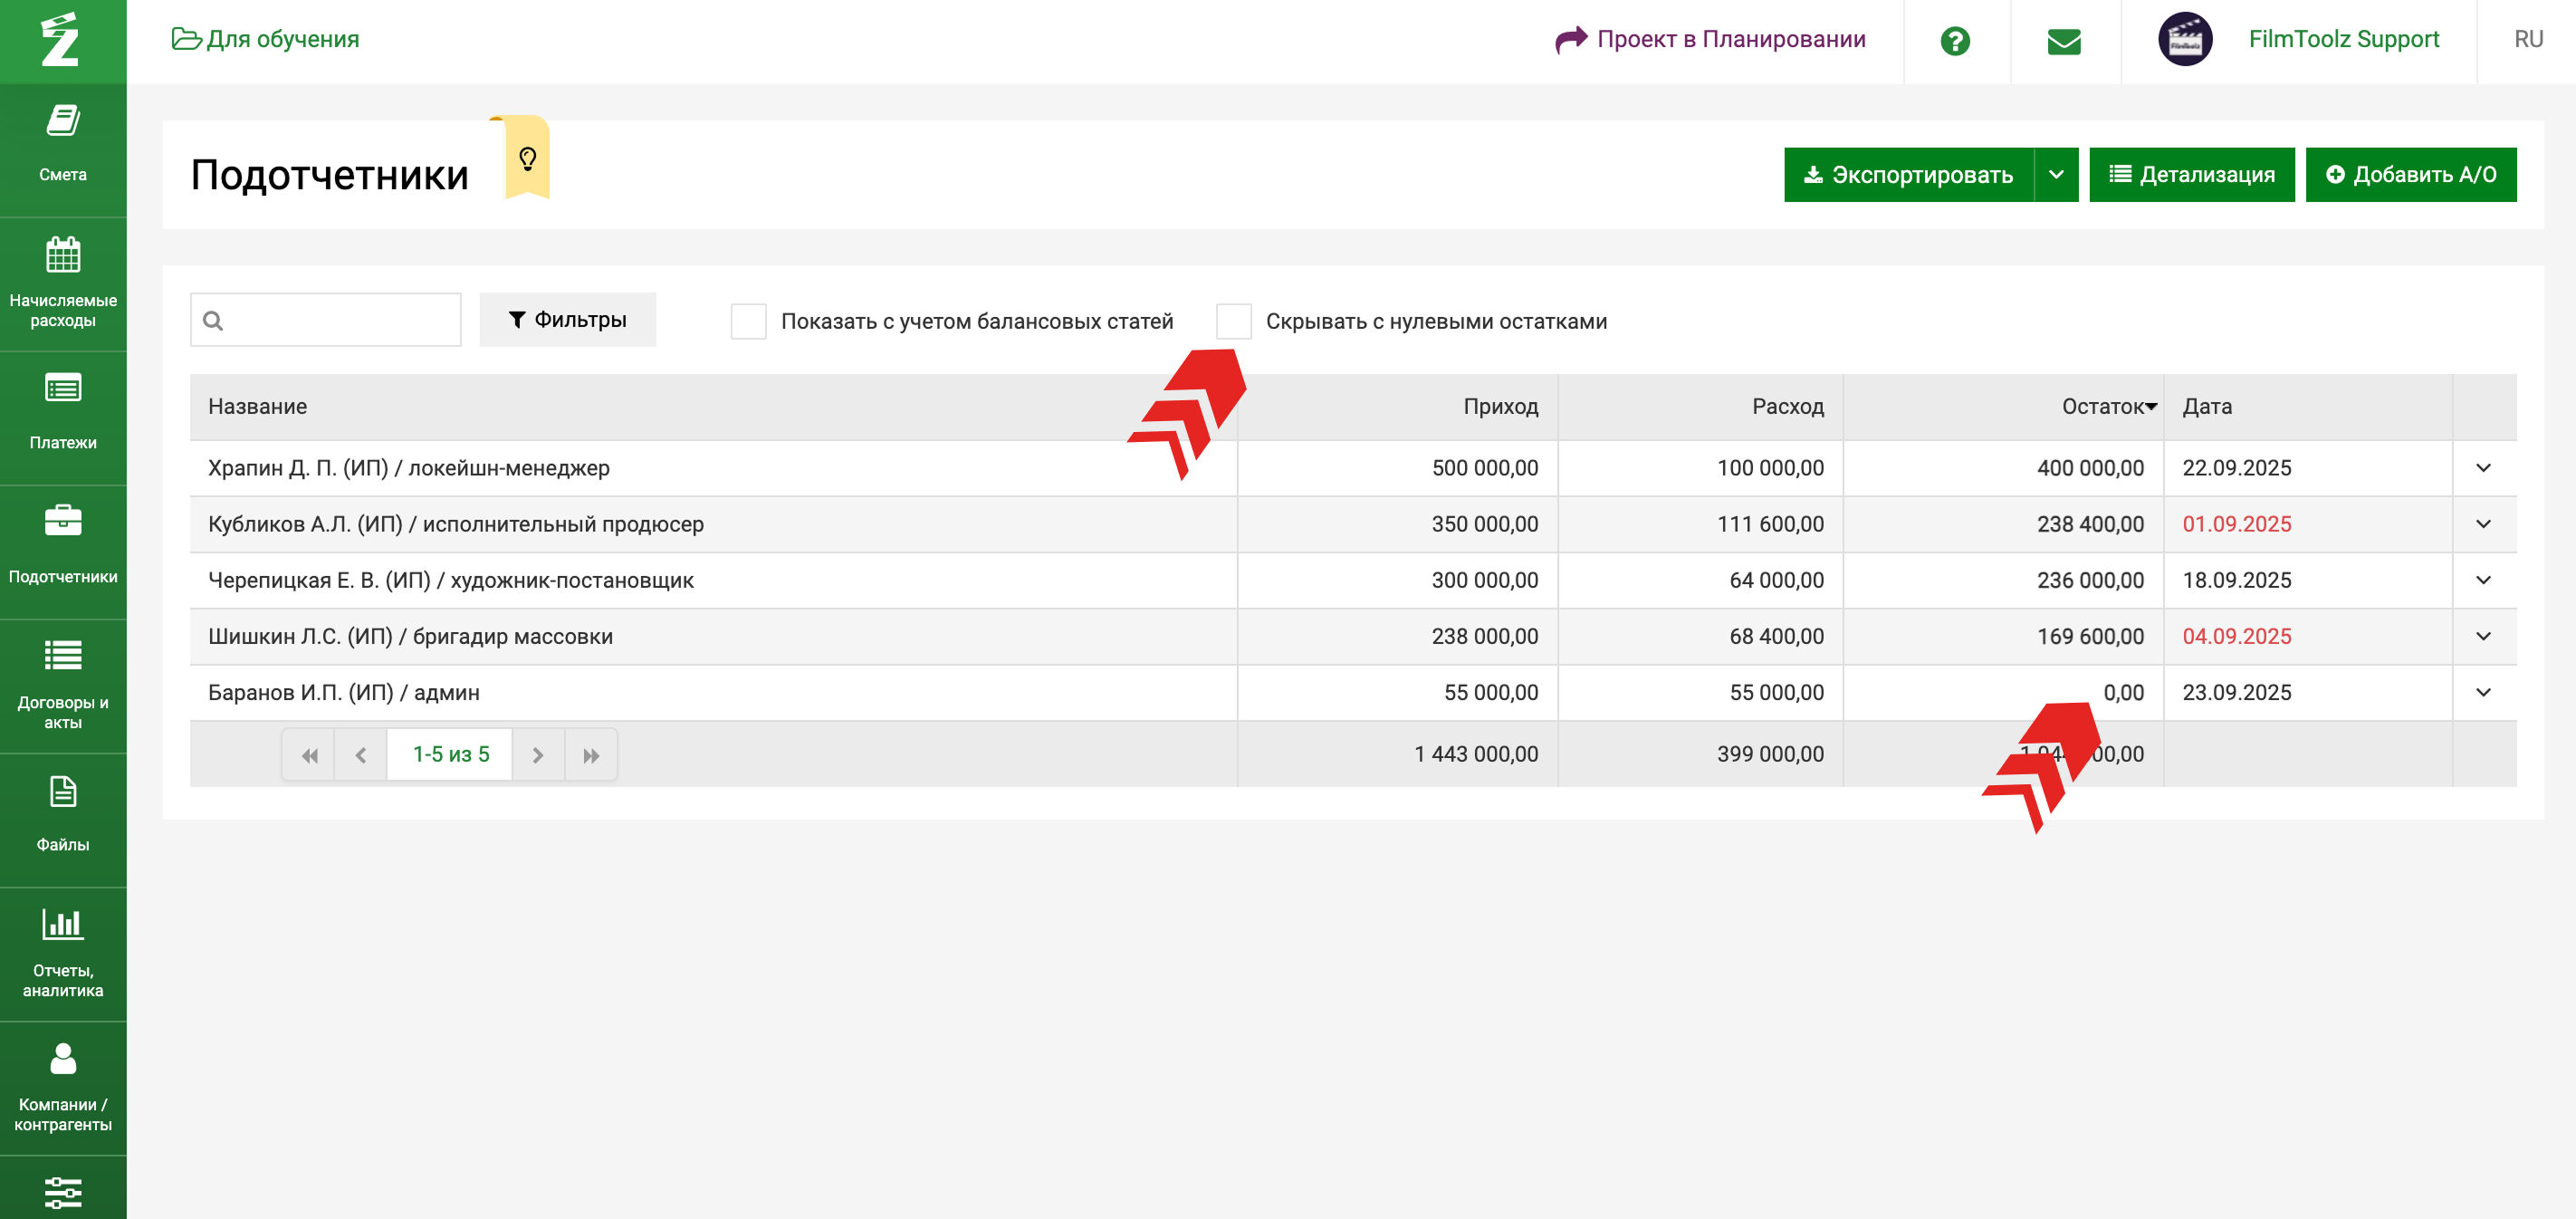Viewport: 2576px width, 1219px height.
Task: Open the Экспортировать dropdown arrow
Action: pos(2056,175)
